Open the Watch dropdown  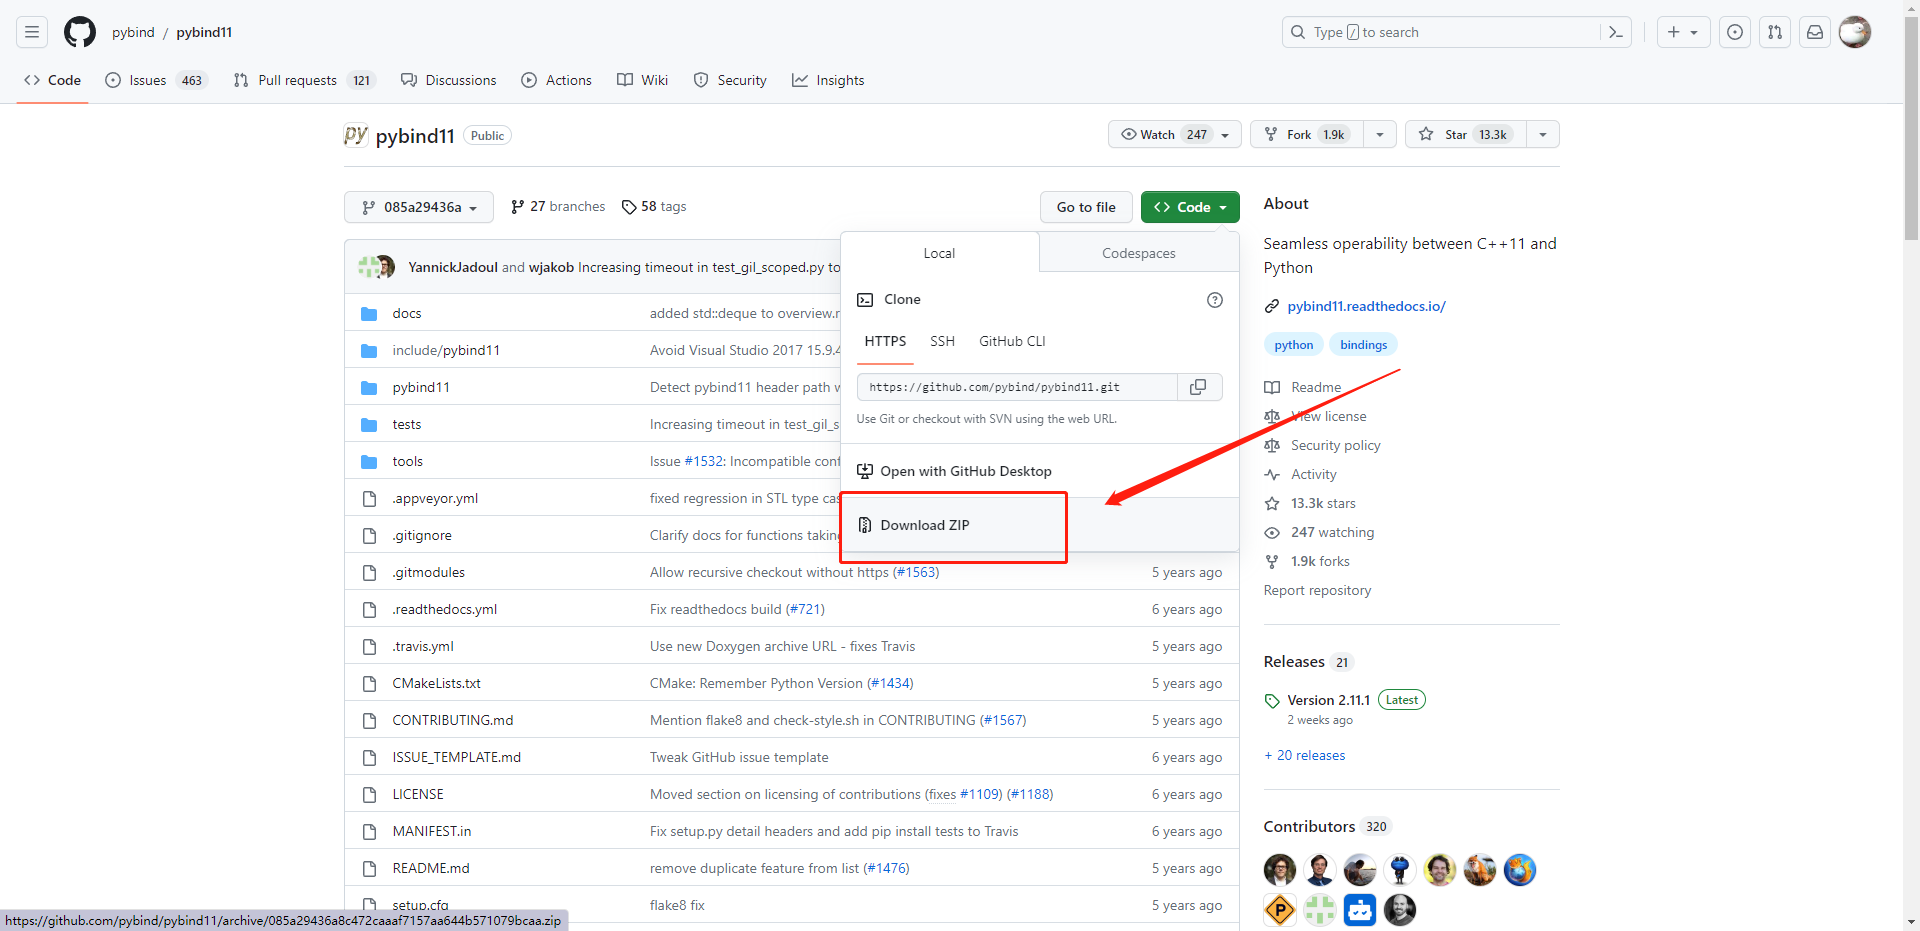tap(1175, 134)
